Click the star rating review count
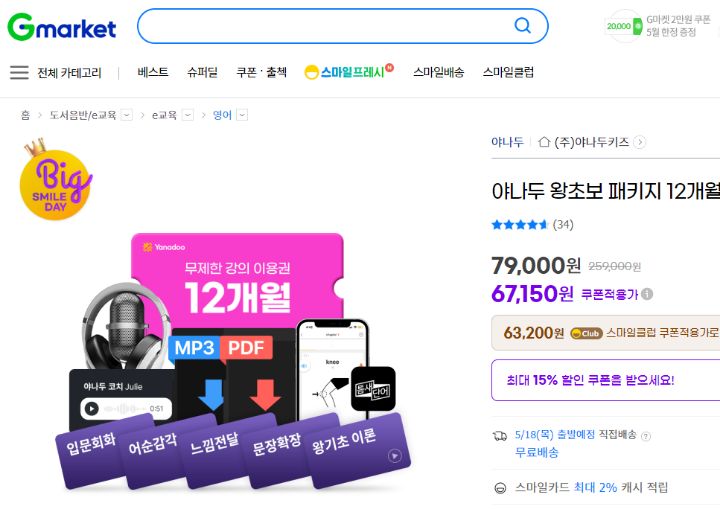The height and width of the screenshot is (509, 720). pyautogui.click(x=563, y=225)
